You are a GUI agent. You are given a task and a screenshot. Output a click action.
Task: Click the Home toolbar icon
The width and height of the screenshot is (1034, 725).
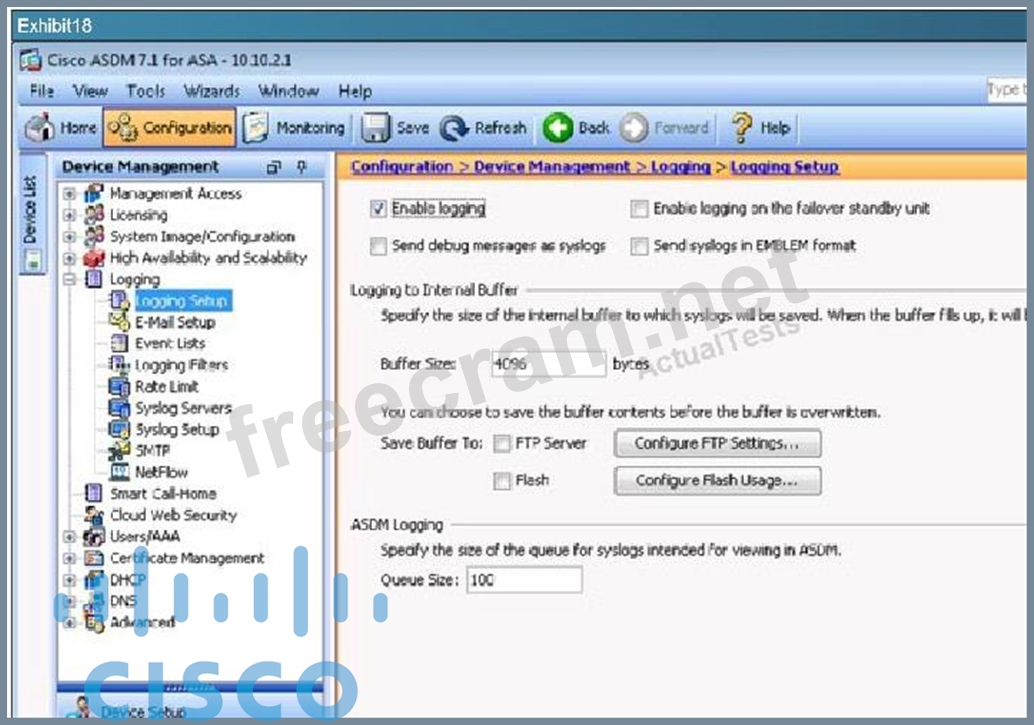pos(41,128)
